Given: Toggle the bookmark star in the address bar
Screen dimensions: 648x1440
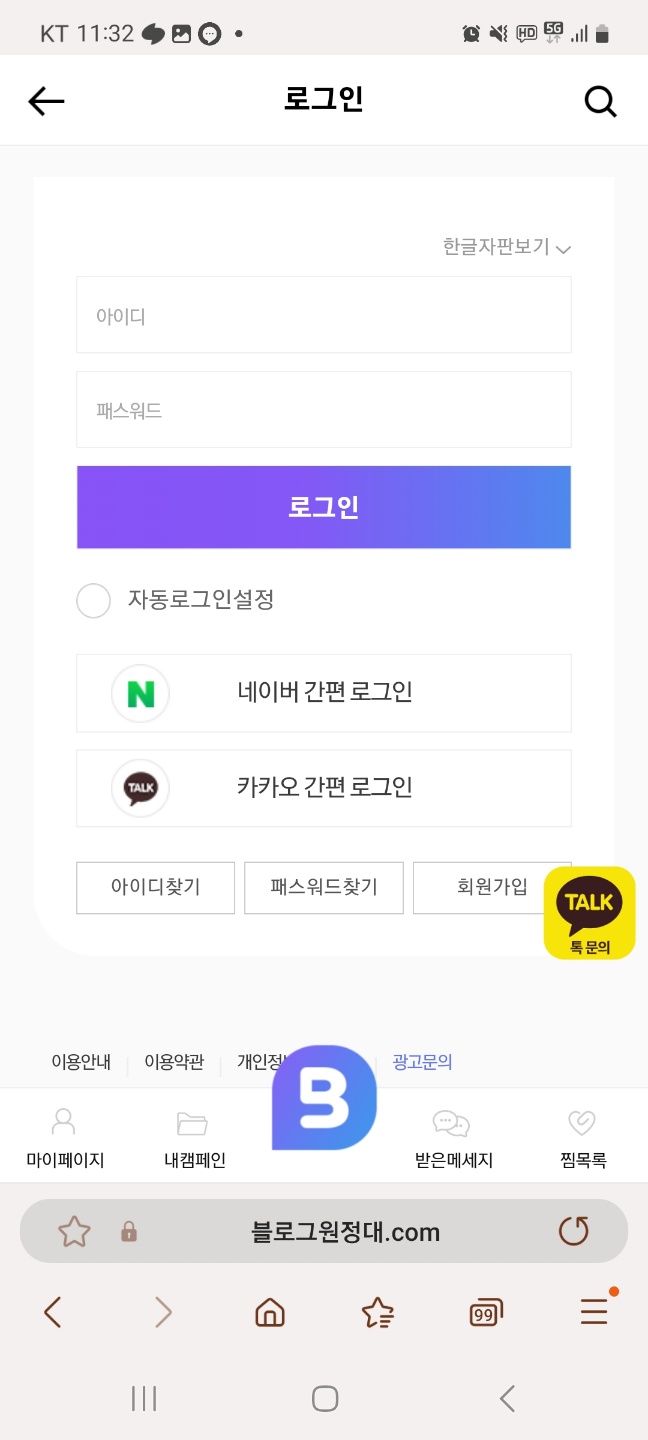Looking at the screenshot, I should pyautogui.click(x=75, y=1231).
